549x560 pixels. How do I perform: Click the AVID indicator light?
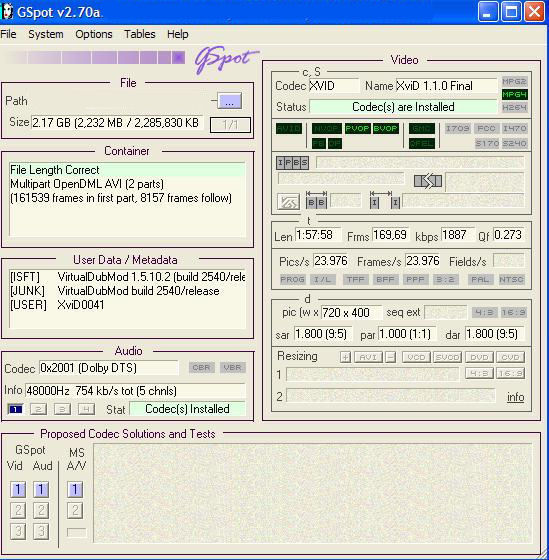(x=289, y=129)
